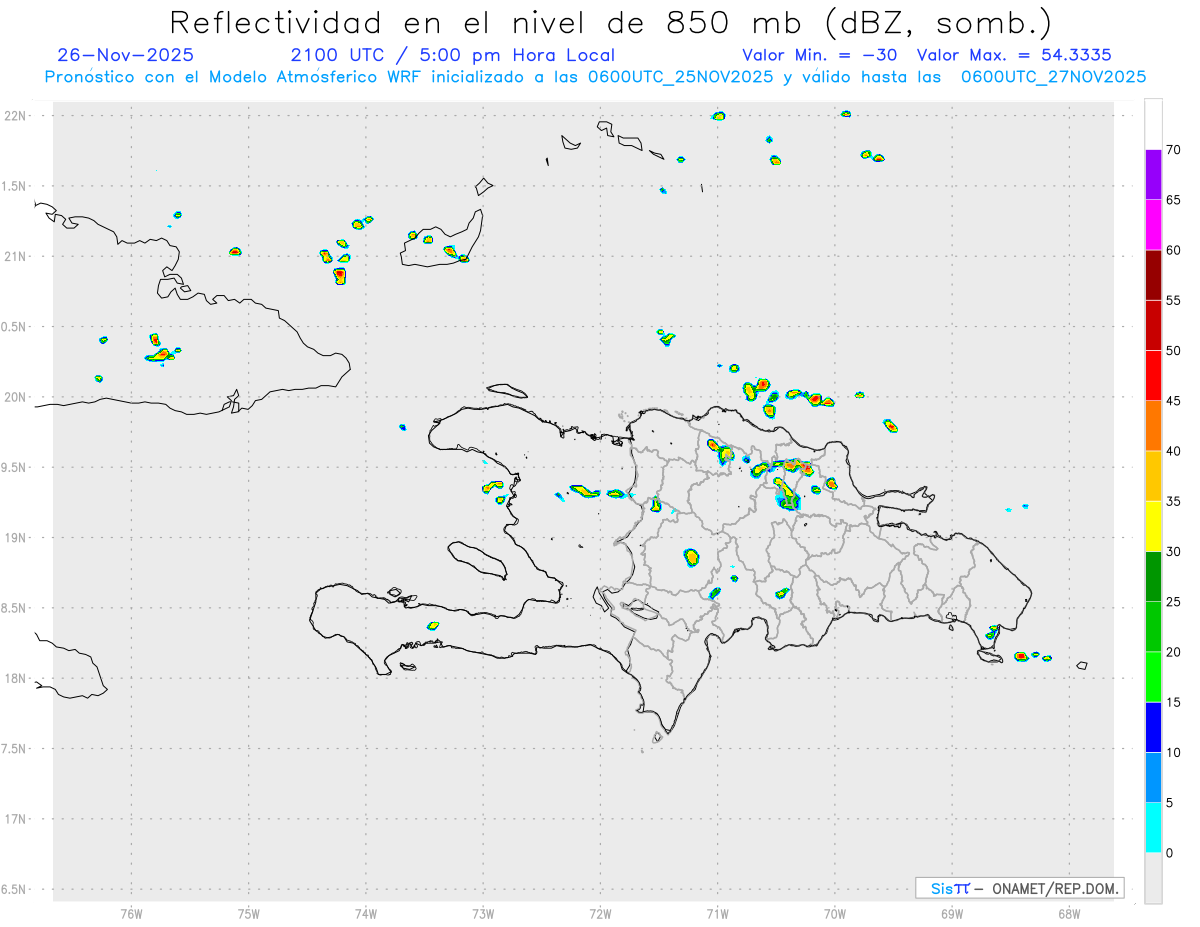Click the latitude axis label '19N'

click(x=15, y=538)
